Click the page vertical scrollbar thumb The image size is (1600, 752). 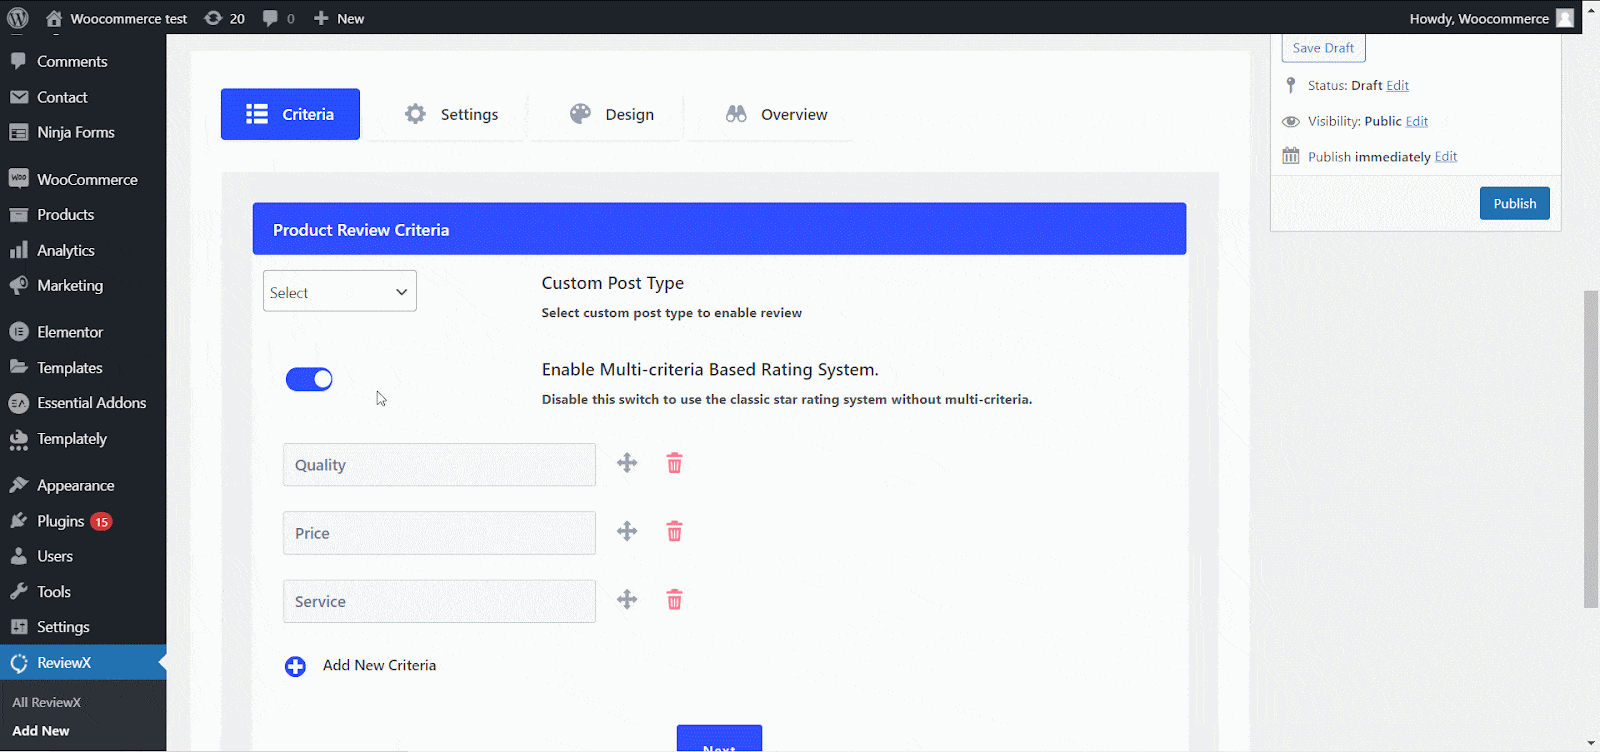pos(1590,448)
